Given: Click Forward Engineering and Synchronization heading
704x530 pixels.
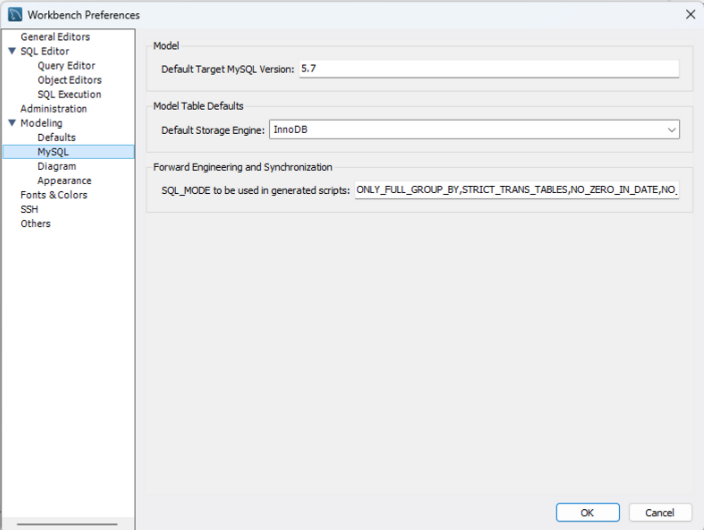Looking at the screenshot, I should pyautogui.click(x=243, y=167).
